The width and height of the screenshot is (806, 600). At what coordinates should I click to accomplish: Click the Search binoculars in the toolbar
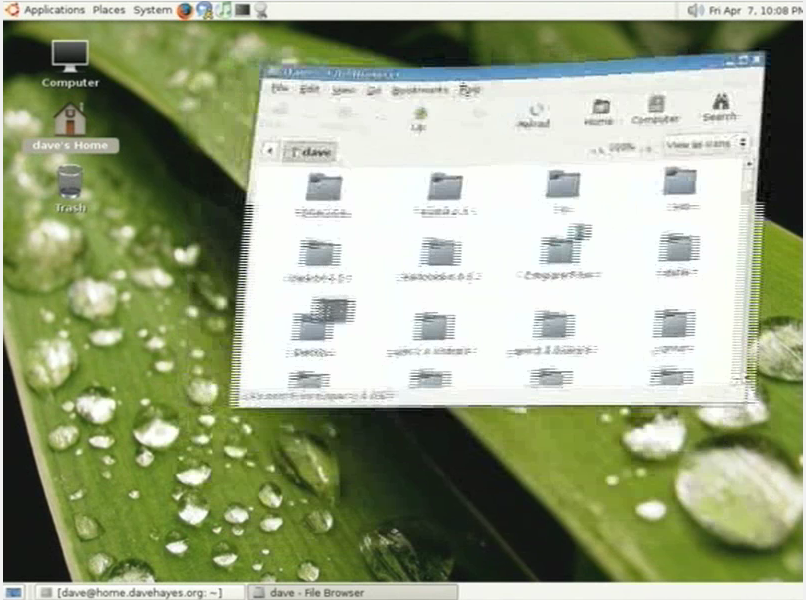click(x=720, y=107)
